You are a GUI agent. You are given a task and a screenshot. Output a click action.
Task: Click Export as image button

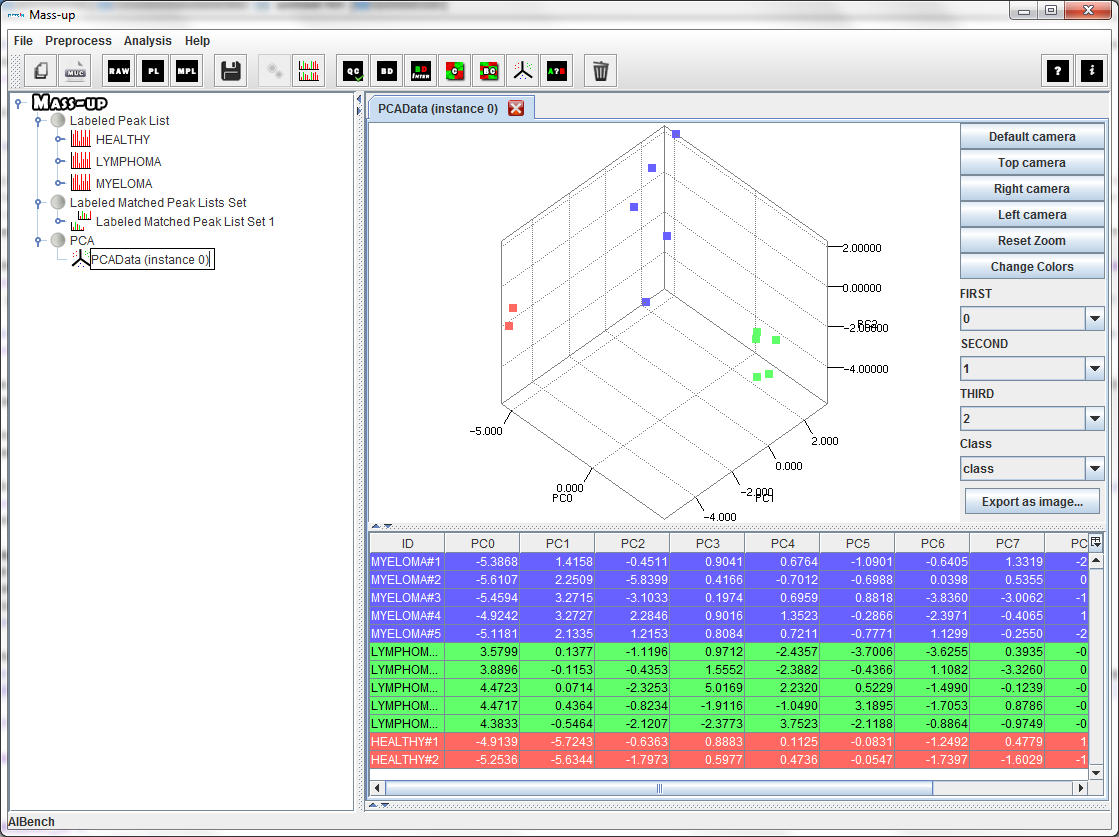click(1032, 501)
